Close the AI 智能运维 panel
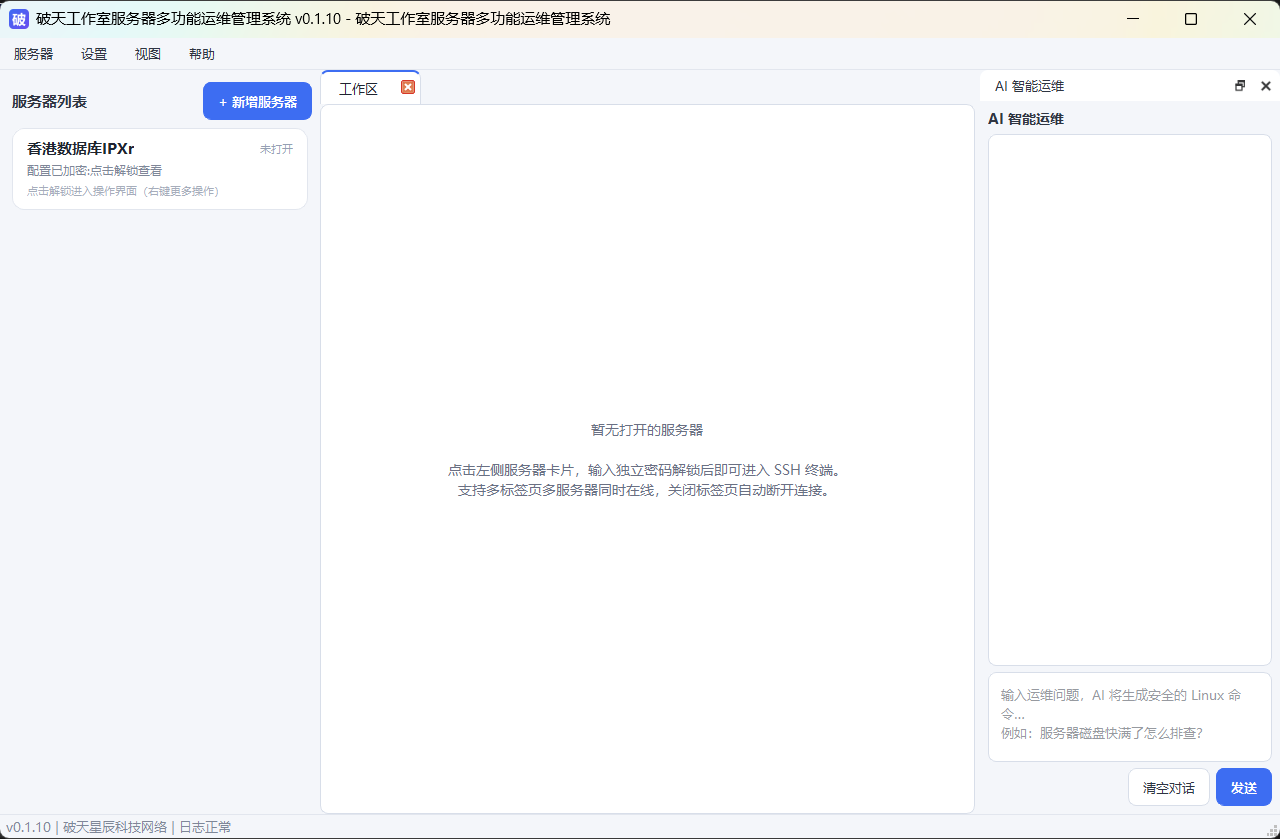The width and height of the screenshot is (1280, 839). click(1266, 86)
